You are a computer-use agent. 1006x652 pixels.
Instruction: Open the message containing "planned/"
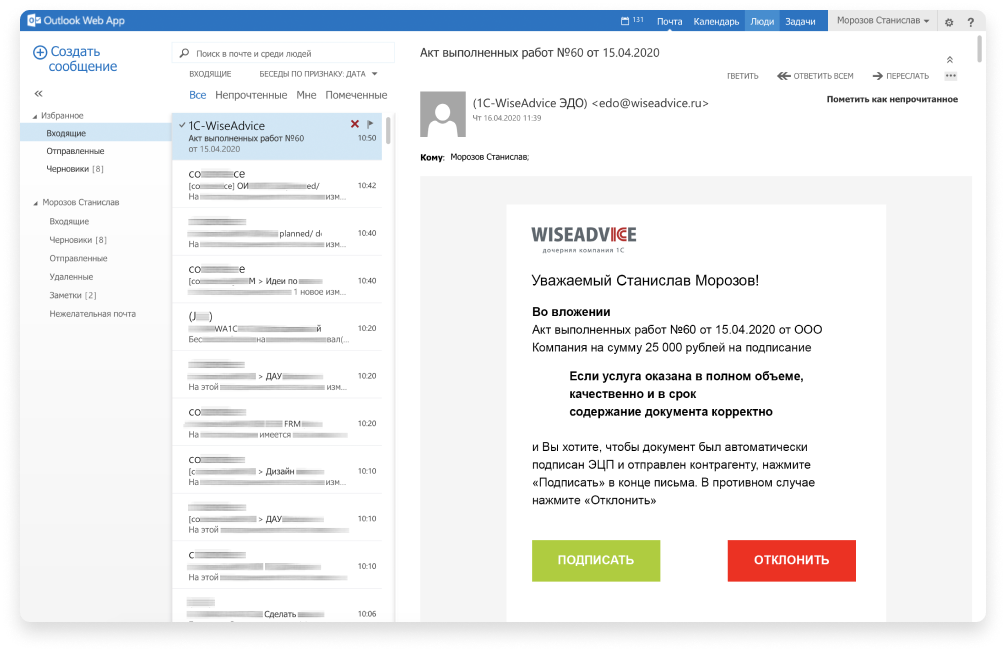click(277, 232)
